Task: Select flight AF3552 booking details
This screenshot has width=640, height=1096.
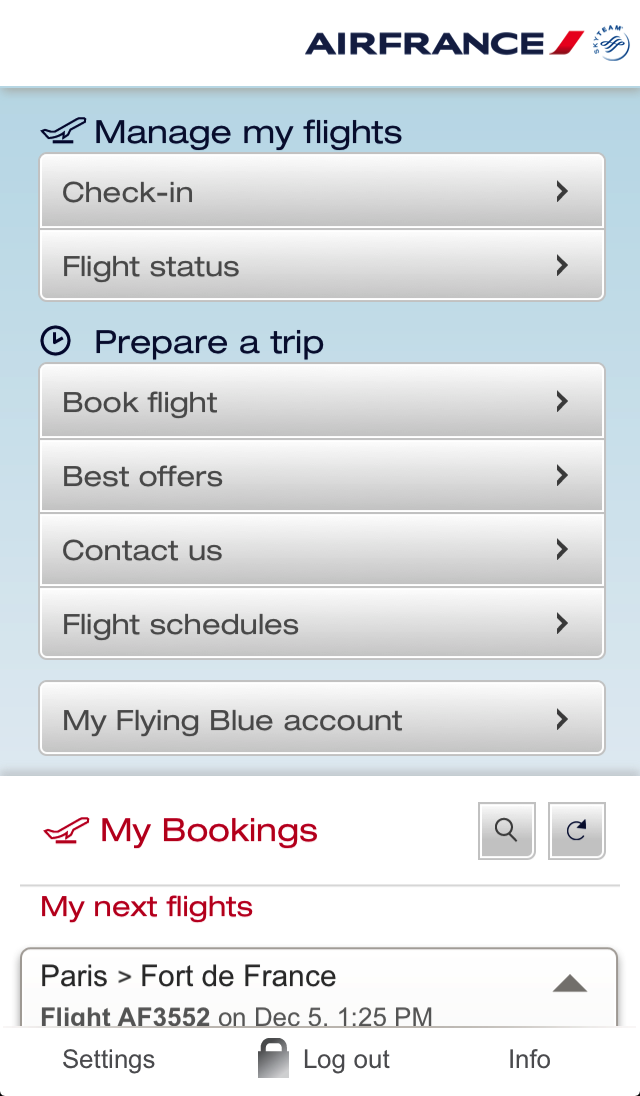Action: 236,1016
